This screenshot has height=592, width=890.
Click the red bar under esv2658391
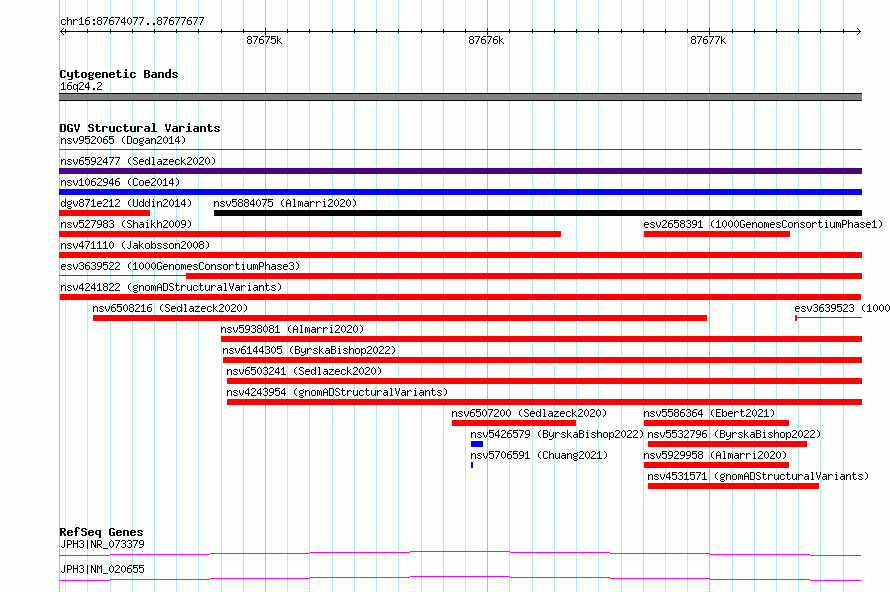tap(717, 234)
